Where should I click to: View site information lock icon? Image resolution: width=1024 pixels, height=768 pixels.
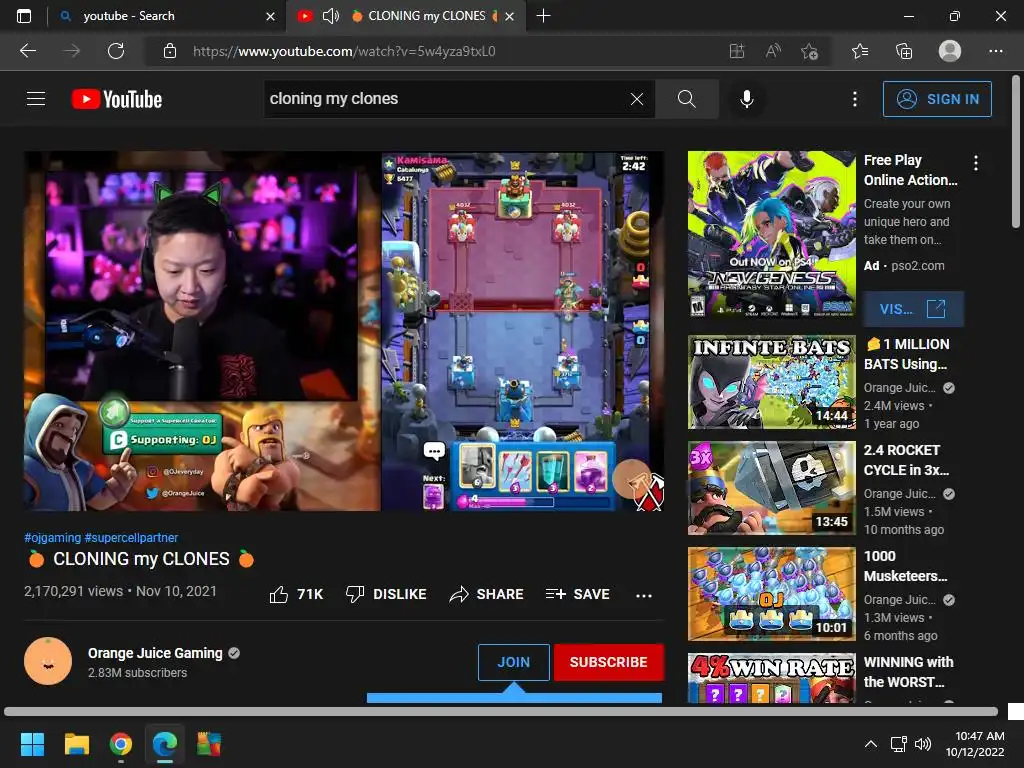point(170,51)
